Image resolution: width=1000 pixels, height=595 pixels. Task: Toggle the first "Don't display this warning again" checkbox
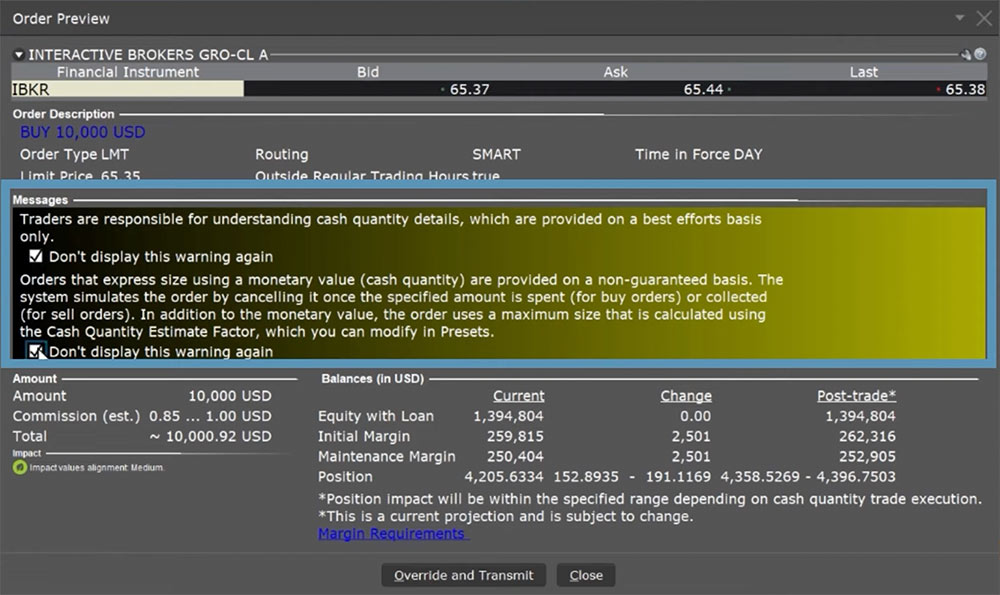[36, 257]
